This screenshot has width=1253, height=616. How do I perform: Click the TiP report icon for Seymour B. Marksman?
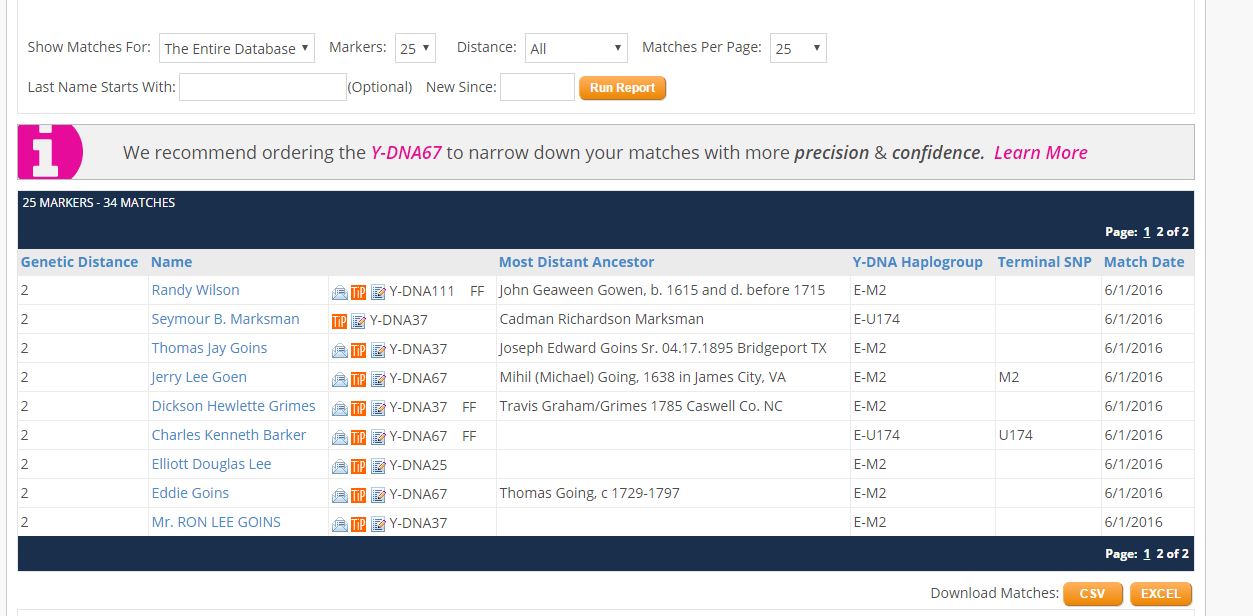tap(339, 321)
